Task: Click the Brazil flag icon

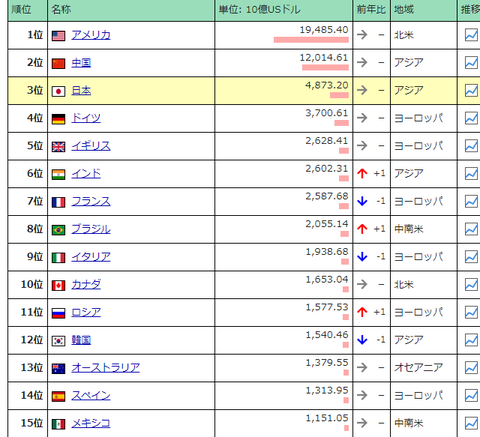Action: click(58, 230)
